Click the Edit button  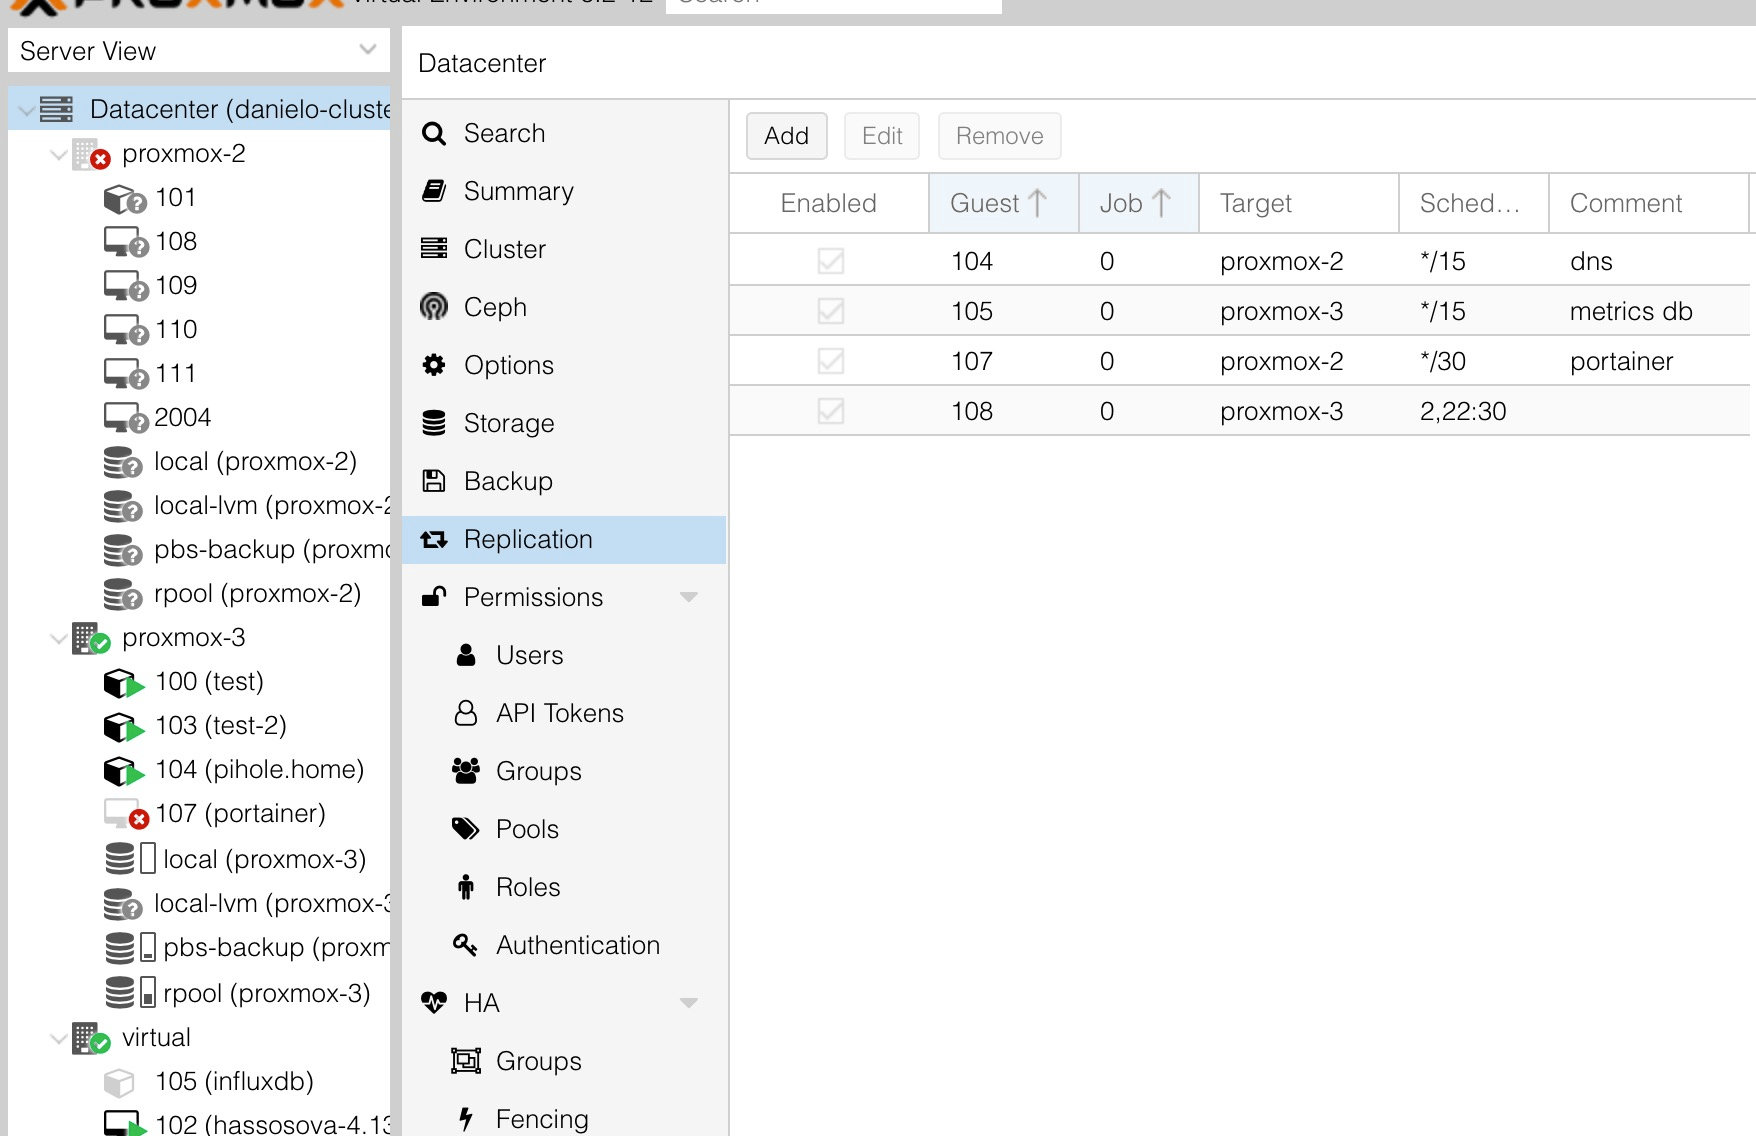882,136
